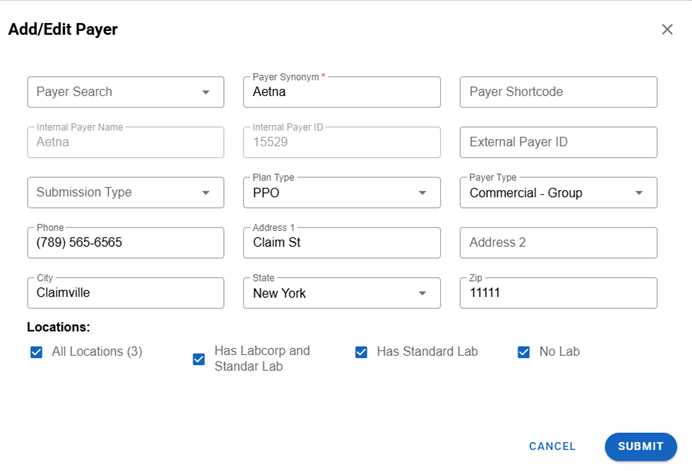
Task: Expand the Submission Type dropdown
Action: pyautogui.click(x=125, y=192)
